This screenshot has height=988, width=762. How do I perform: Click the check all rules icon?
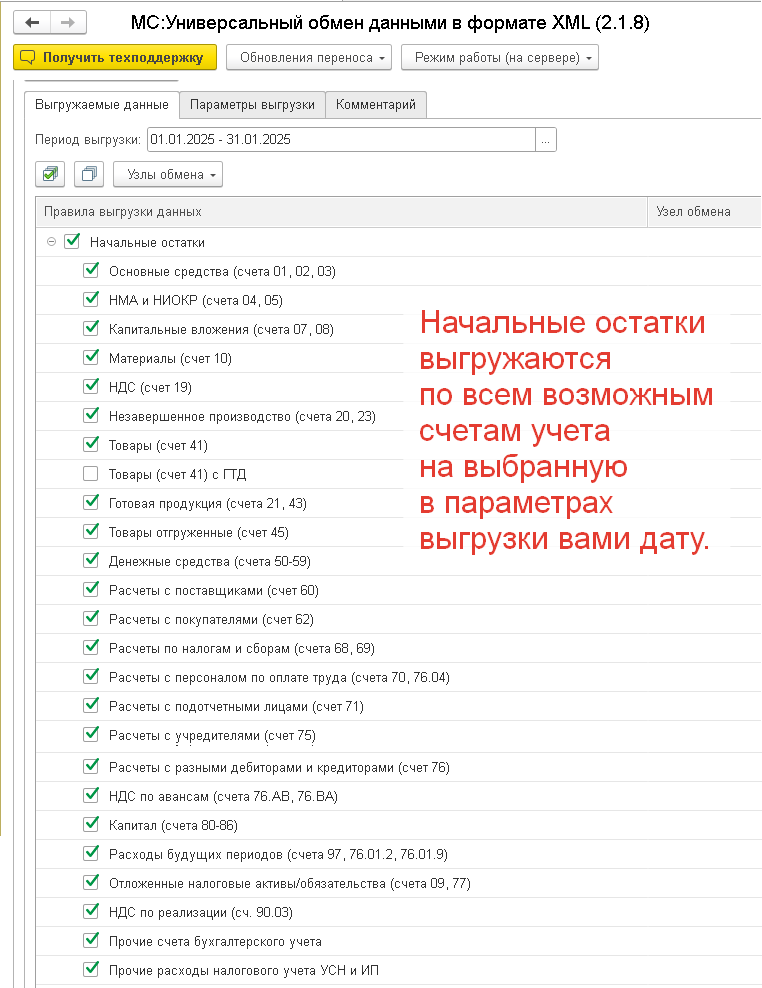coord(50,174)
